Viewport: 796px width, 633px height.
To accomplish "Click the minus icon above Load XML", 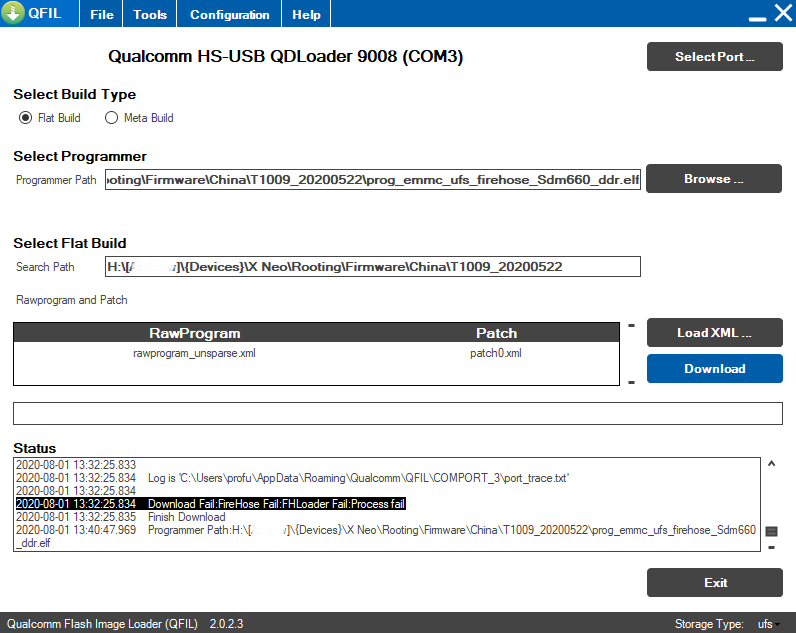I will (631, 325).
